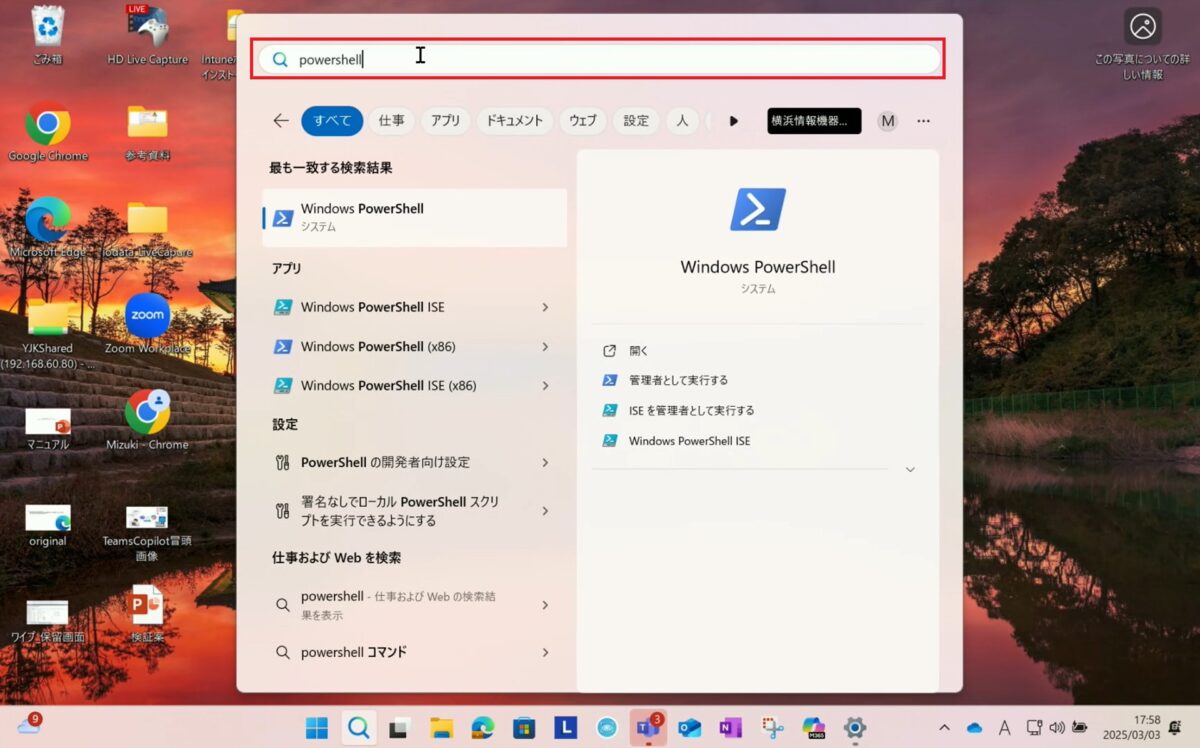Screen dimensions: 1200x748
Task: Open Outlook from the taskbar
Action: (688, 726)
